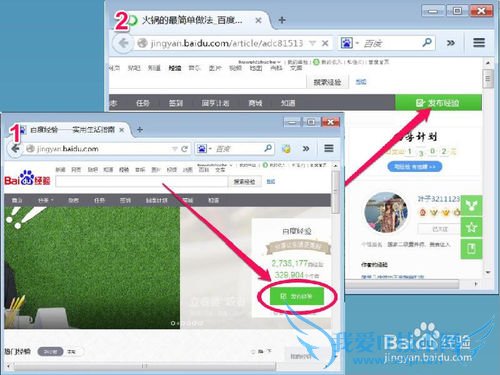Click 帮助 link beside rear search button
Viewport: 500px width, 375px height.
point(361,82)
